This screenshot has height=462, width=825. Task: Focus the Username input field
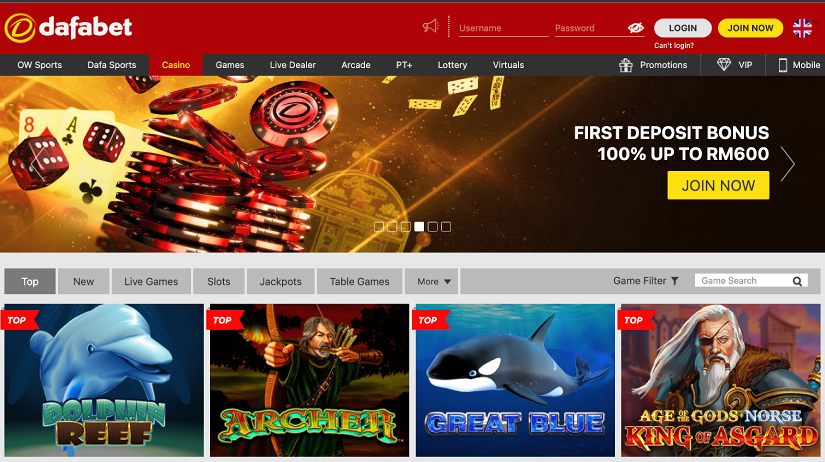(x=503, y=28)
